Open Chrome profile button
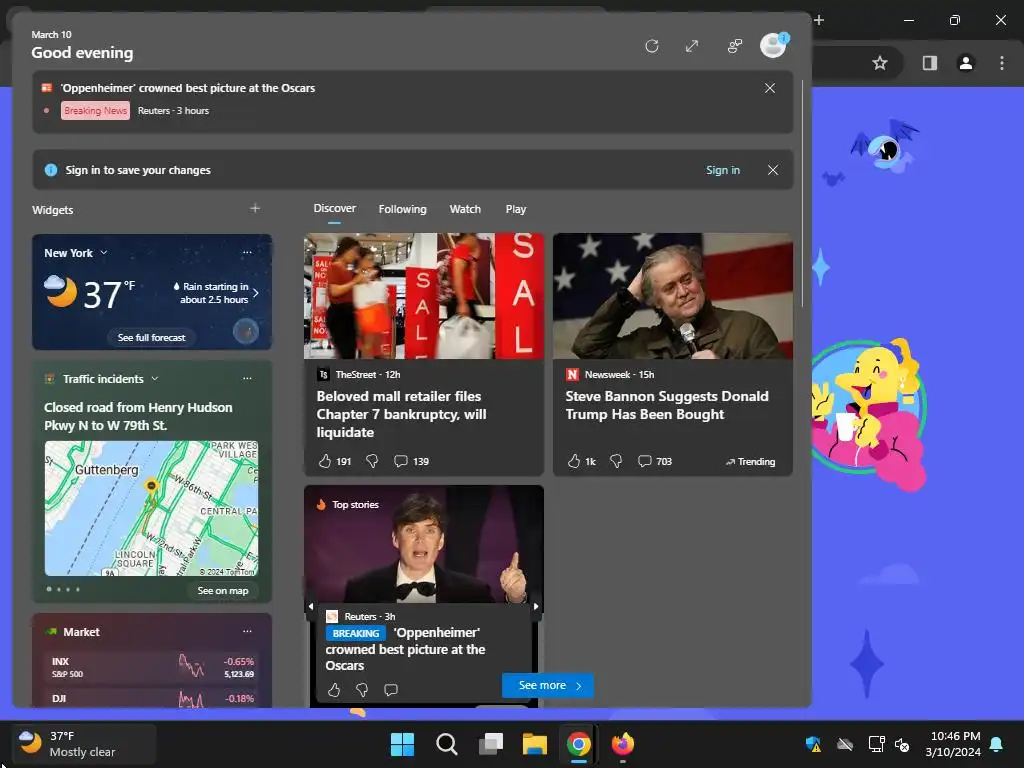 tap(965, 63)
